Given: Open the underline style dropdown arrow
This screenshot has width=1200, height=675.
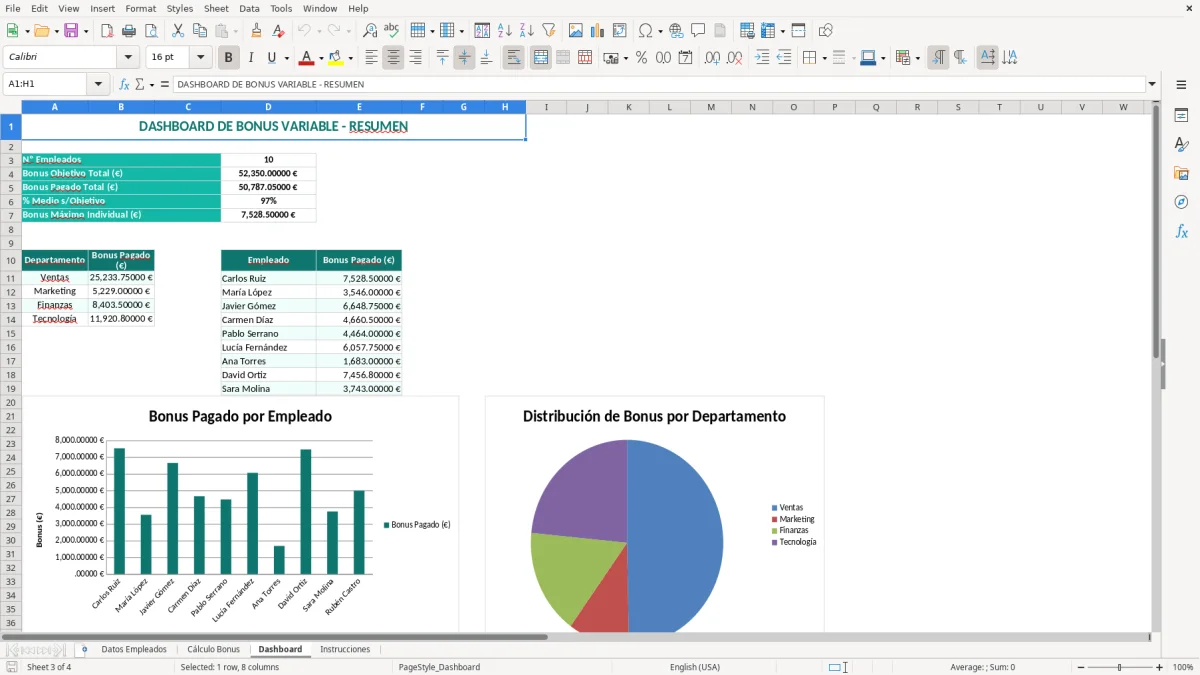Looking at the screenshot, I should (x=285, y=58).
